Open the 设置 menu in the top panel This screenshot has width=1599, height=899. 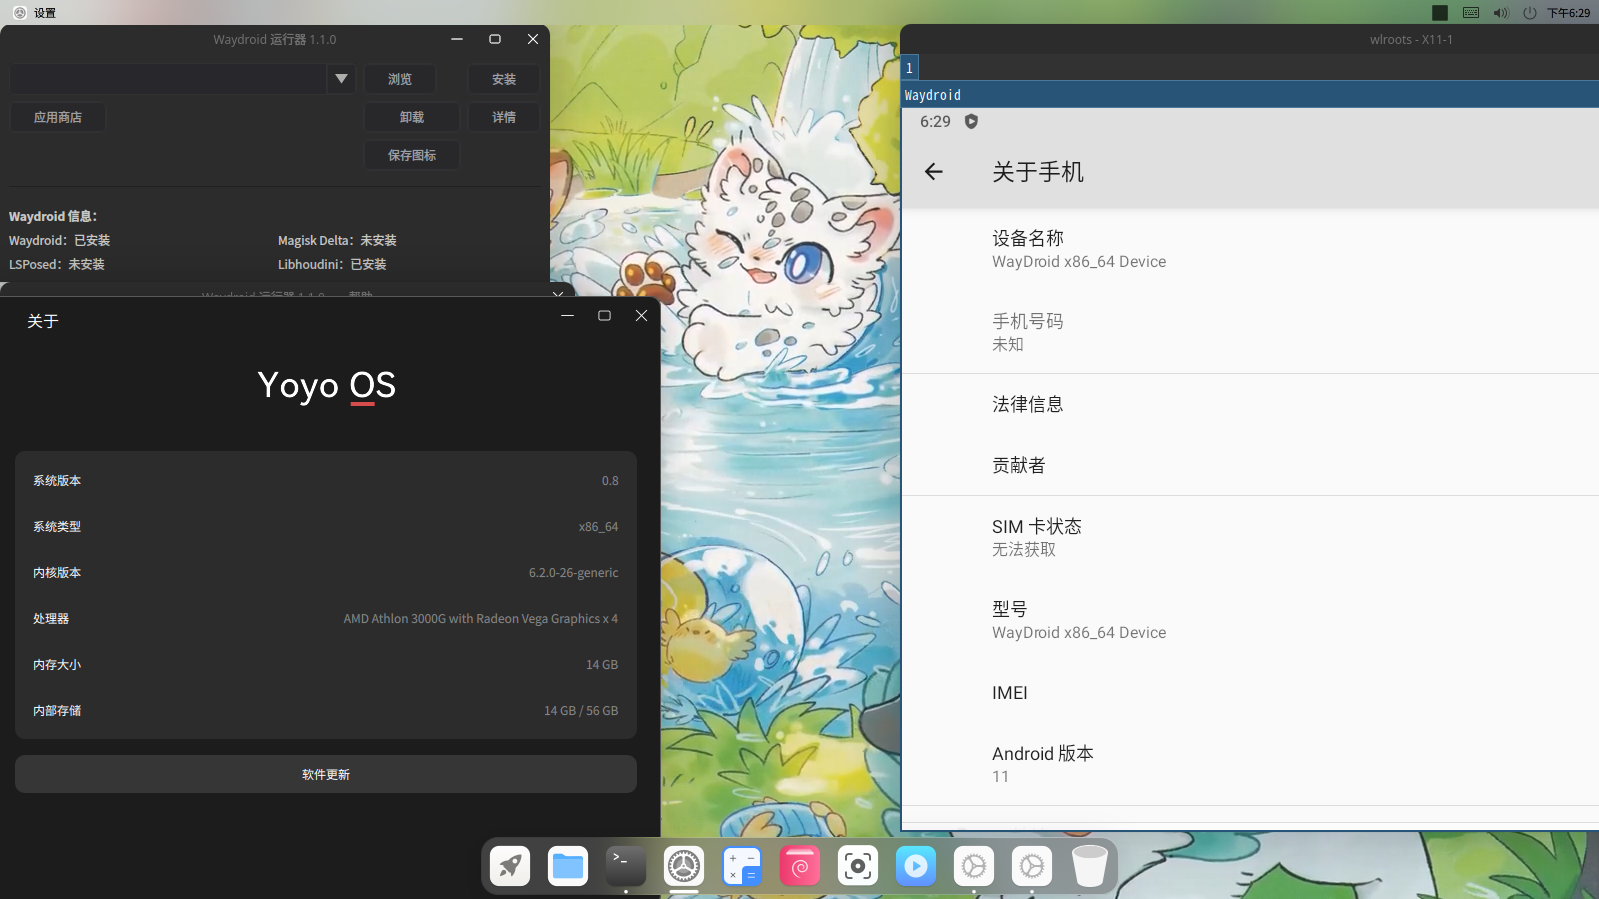tap(45, 13)
